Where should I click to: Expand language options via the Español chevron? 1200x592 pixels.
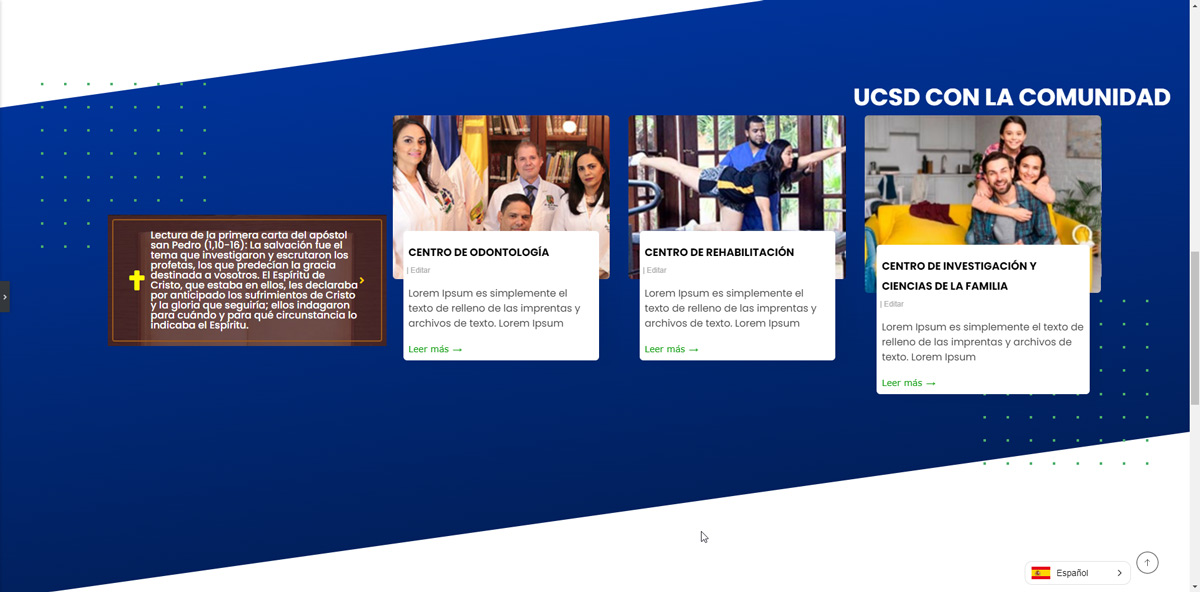point(1119,573)
